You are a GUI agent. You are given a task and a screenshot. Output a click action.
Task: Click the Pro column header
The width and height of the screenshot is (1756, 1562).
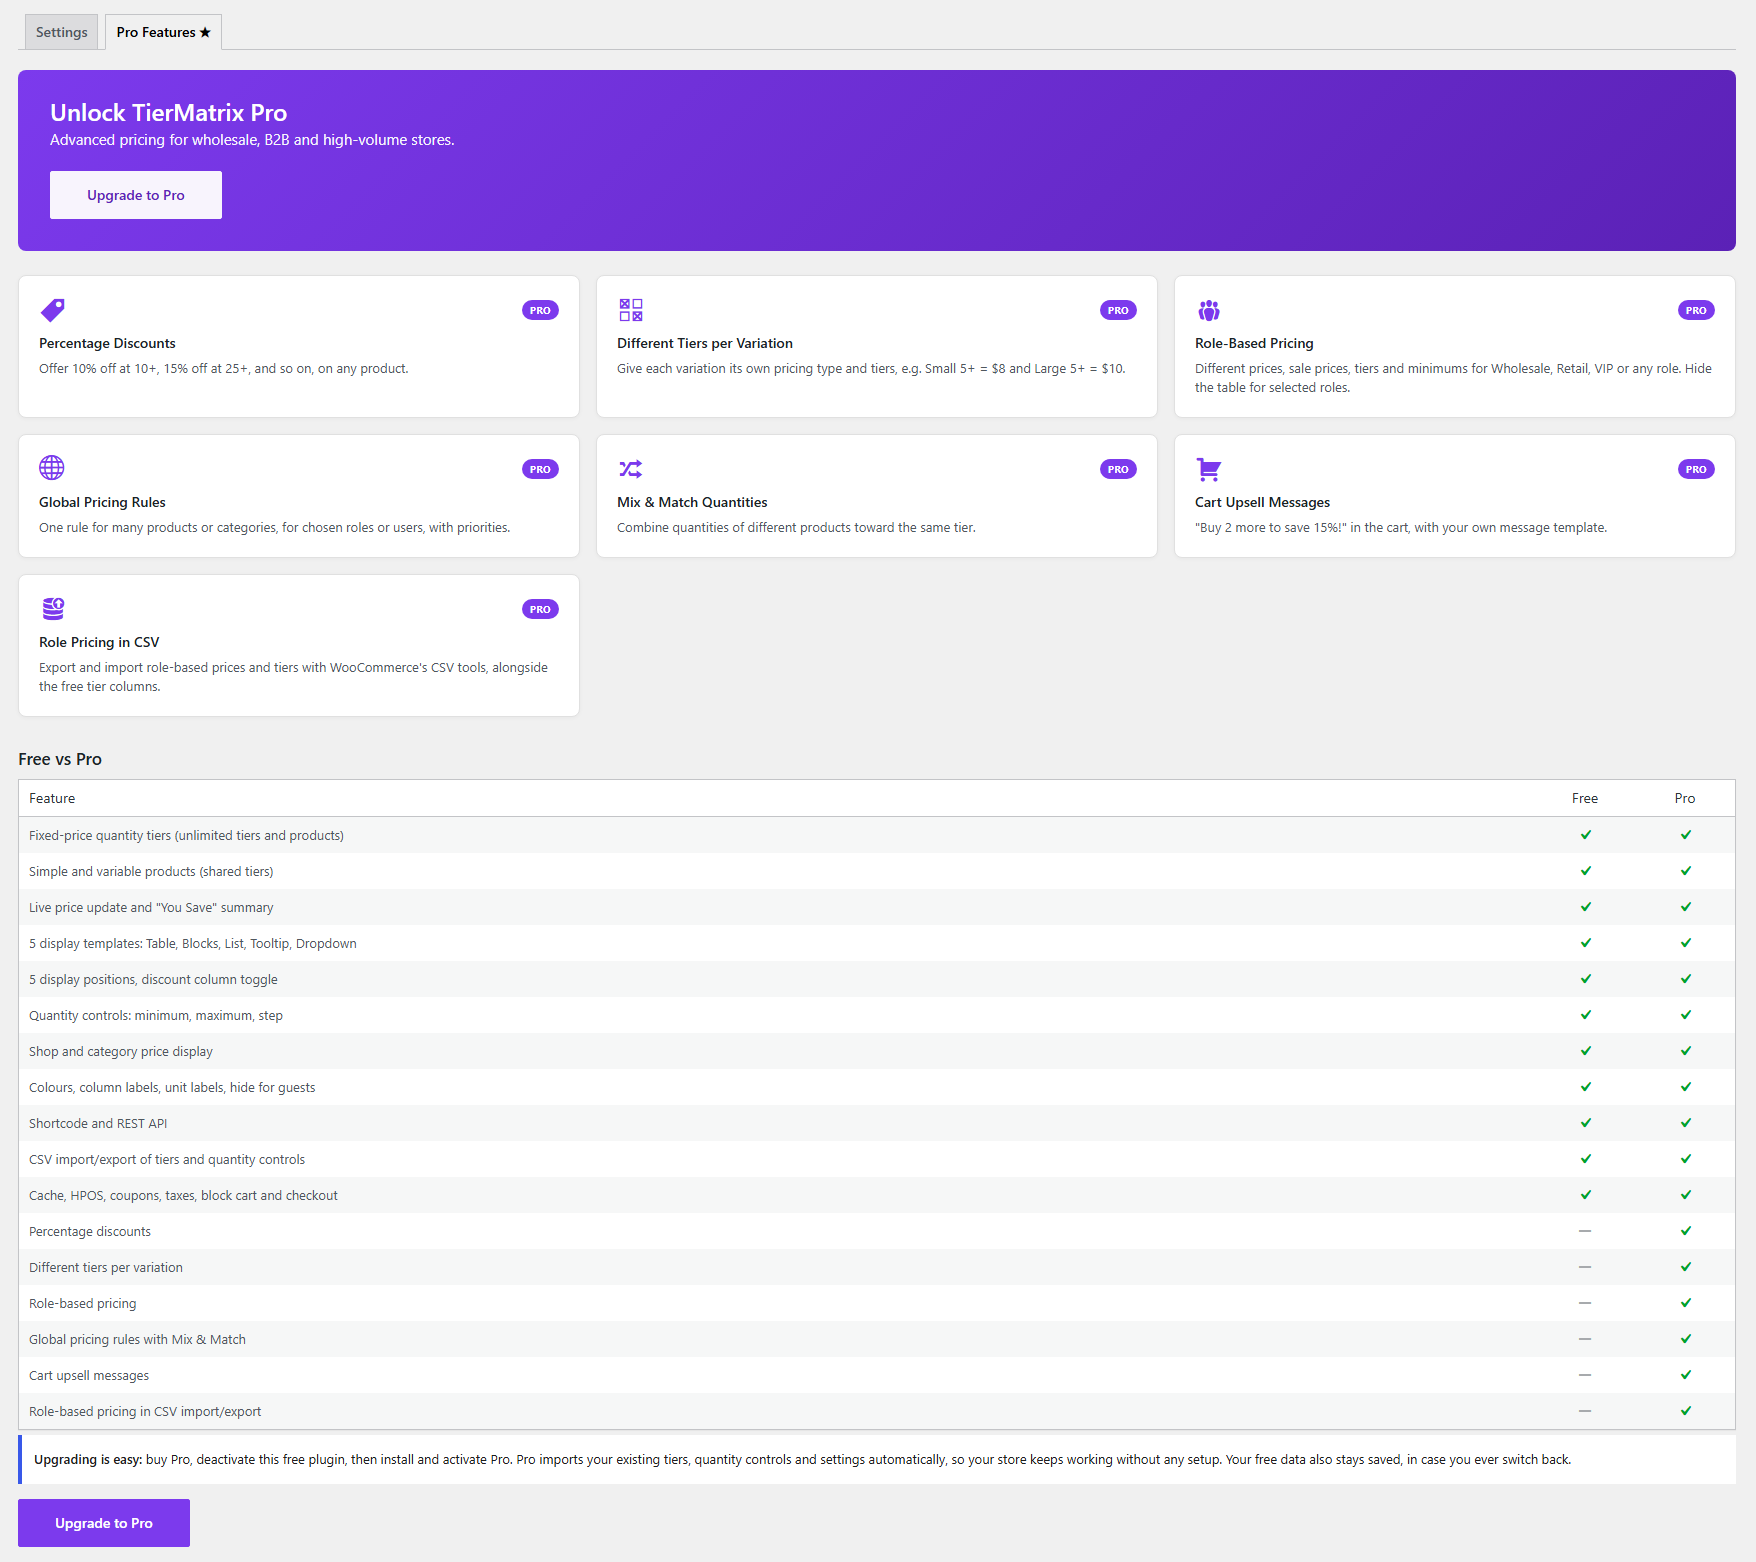1685,798
